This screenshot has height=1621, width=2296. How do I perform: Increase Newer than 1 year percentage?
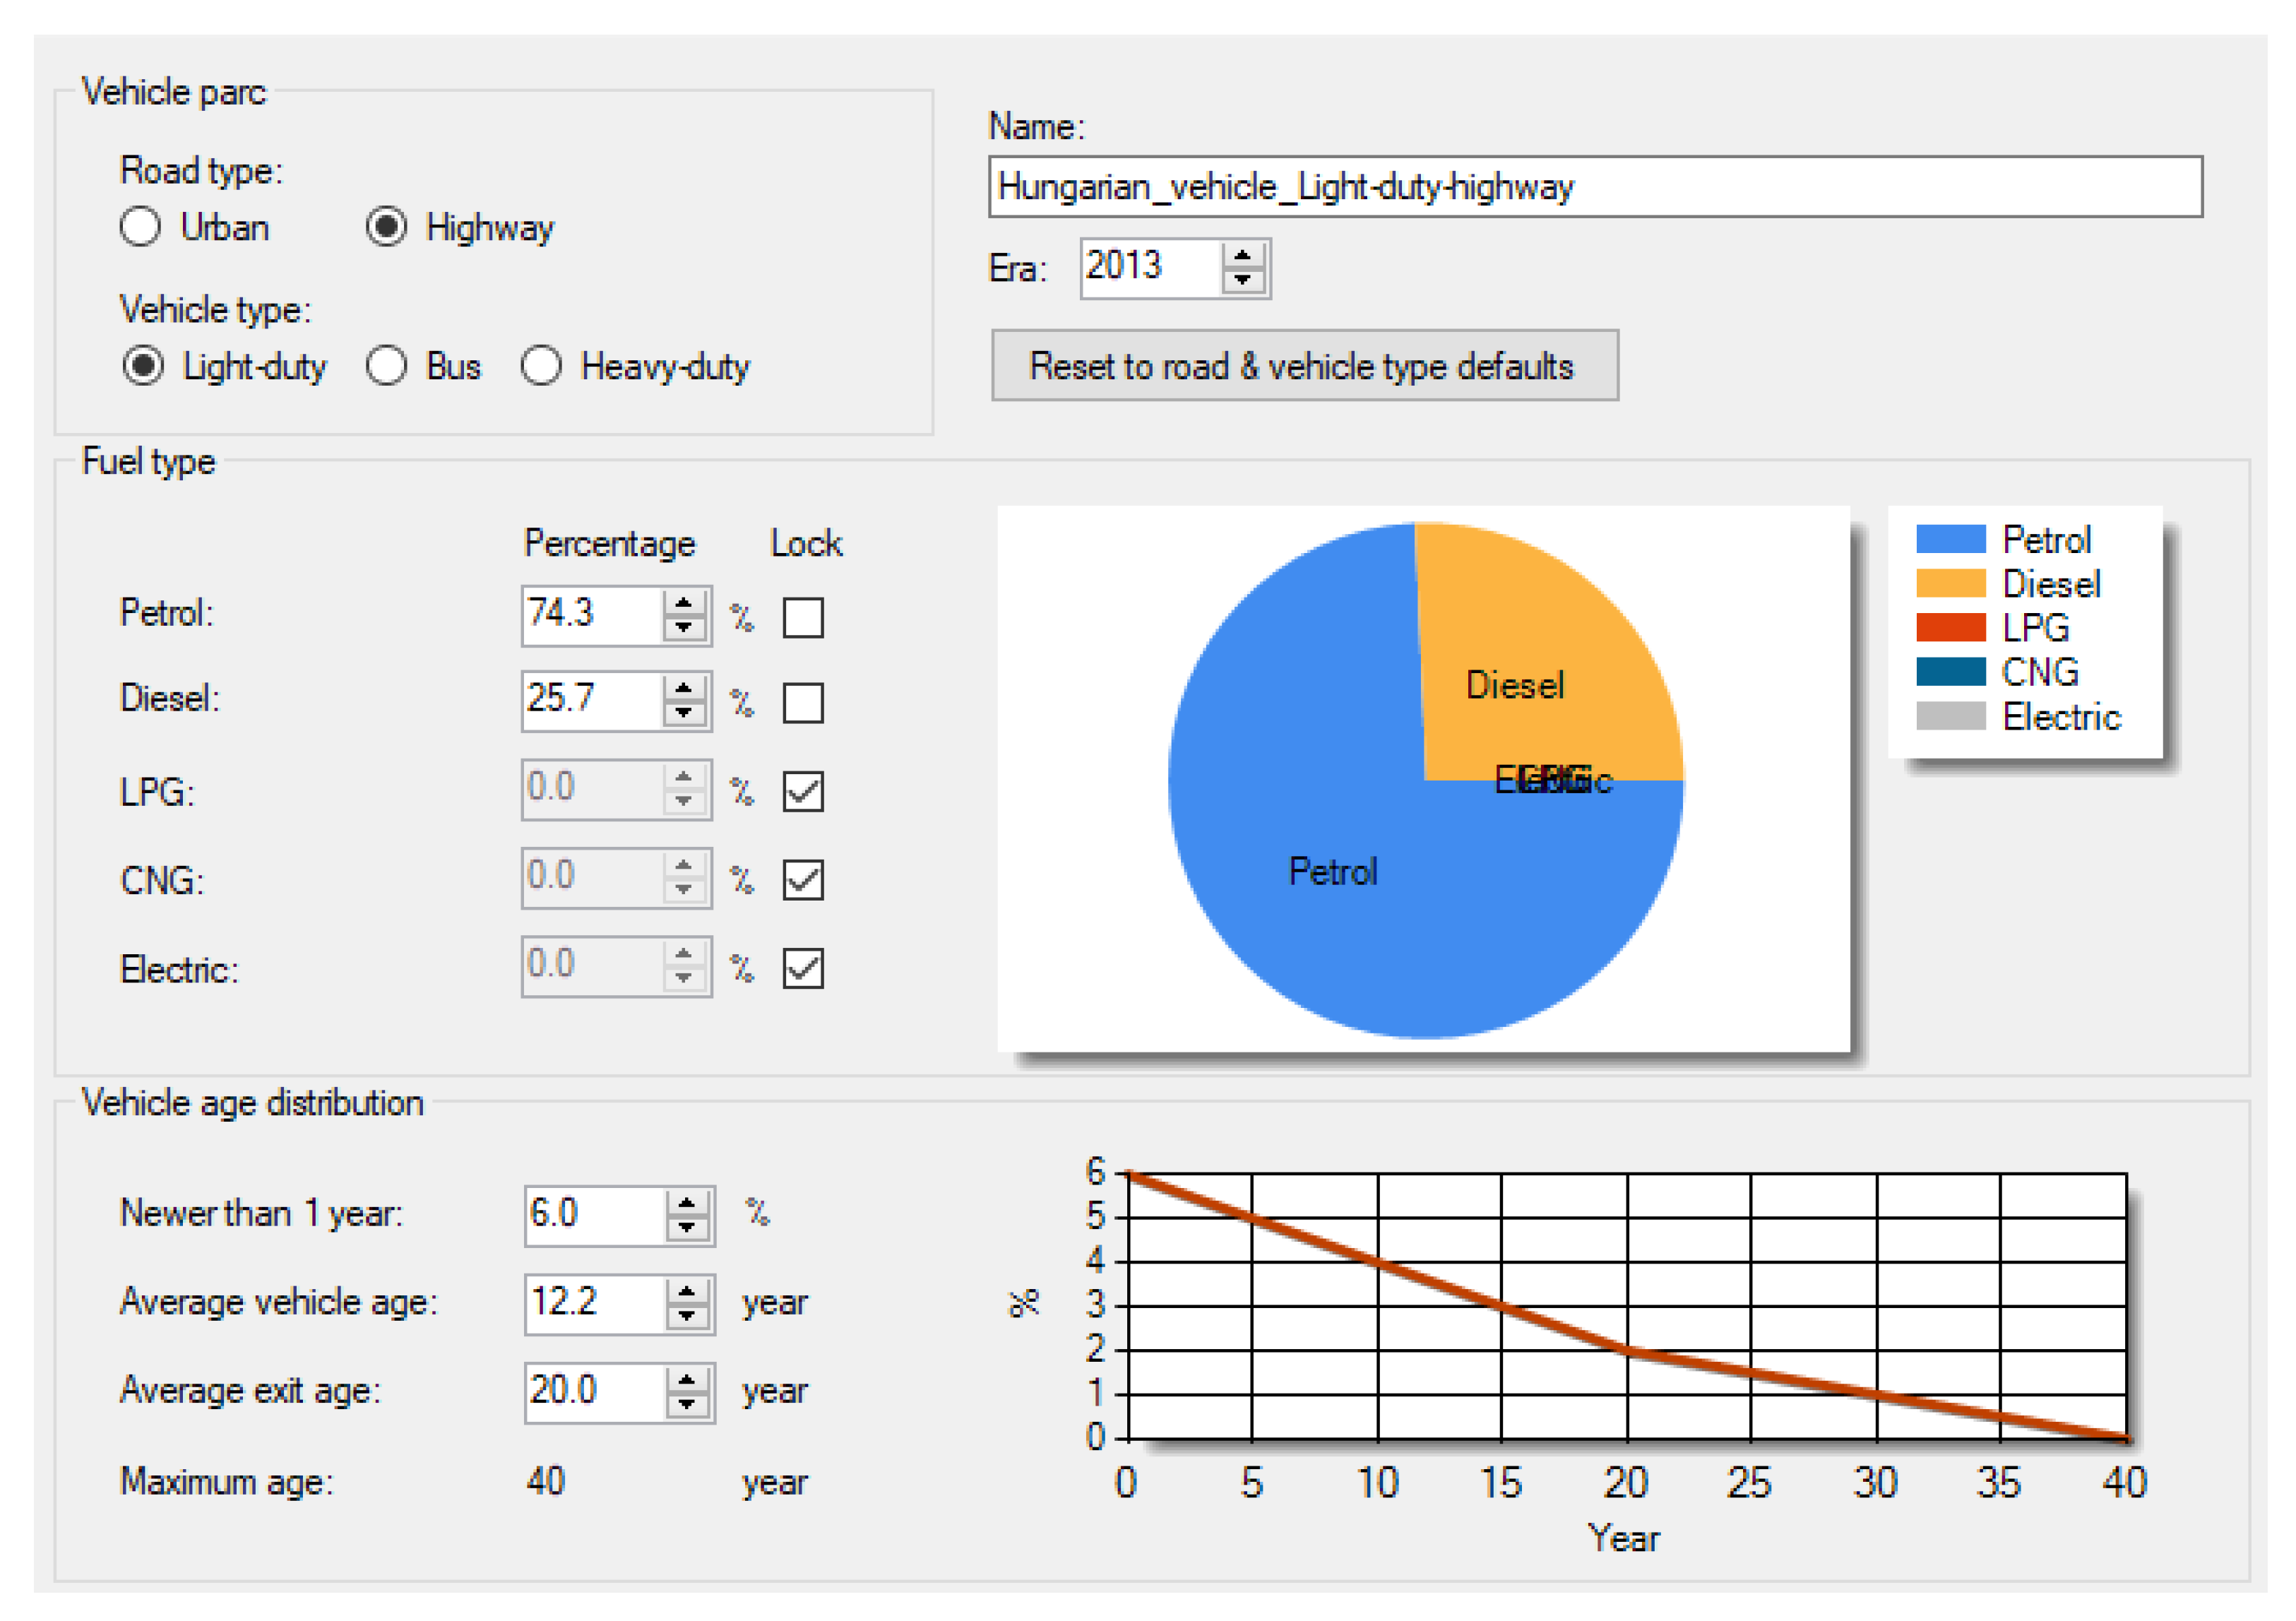(x=687, y=1204)
